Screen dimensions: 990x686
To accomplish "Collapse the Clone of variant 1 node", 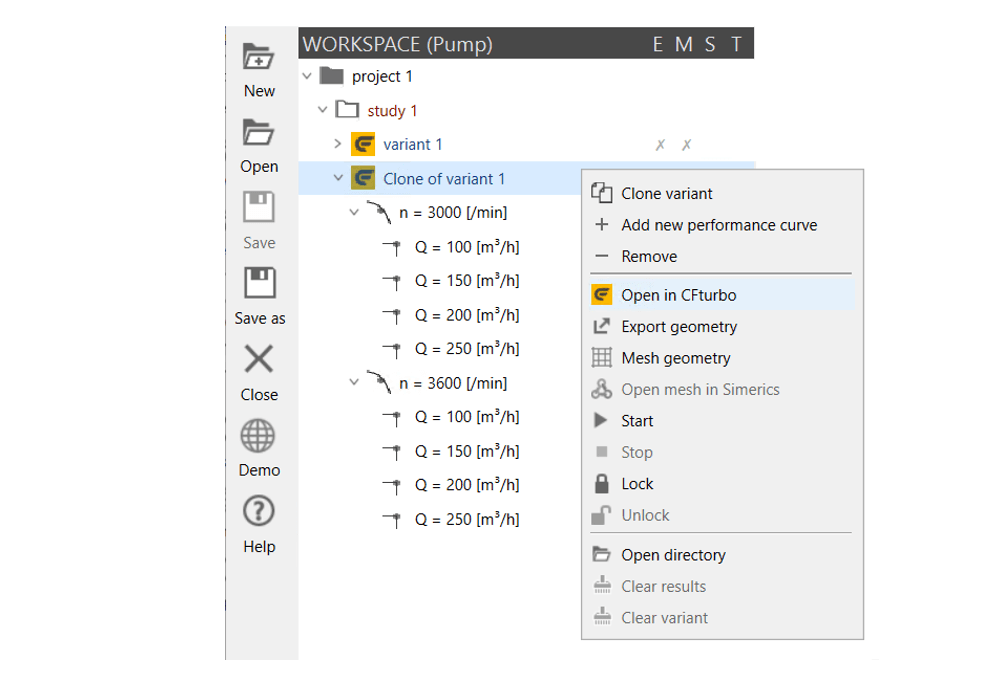I will (x=338, y=178).
